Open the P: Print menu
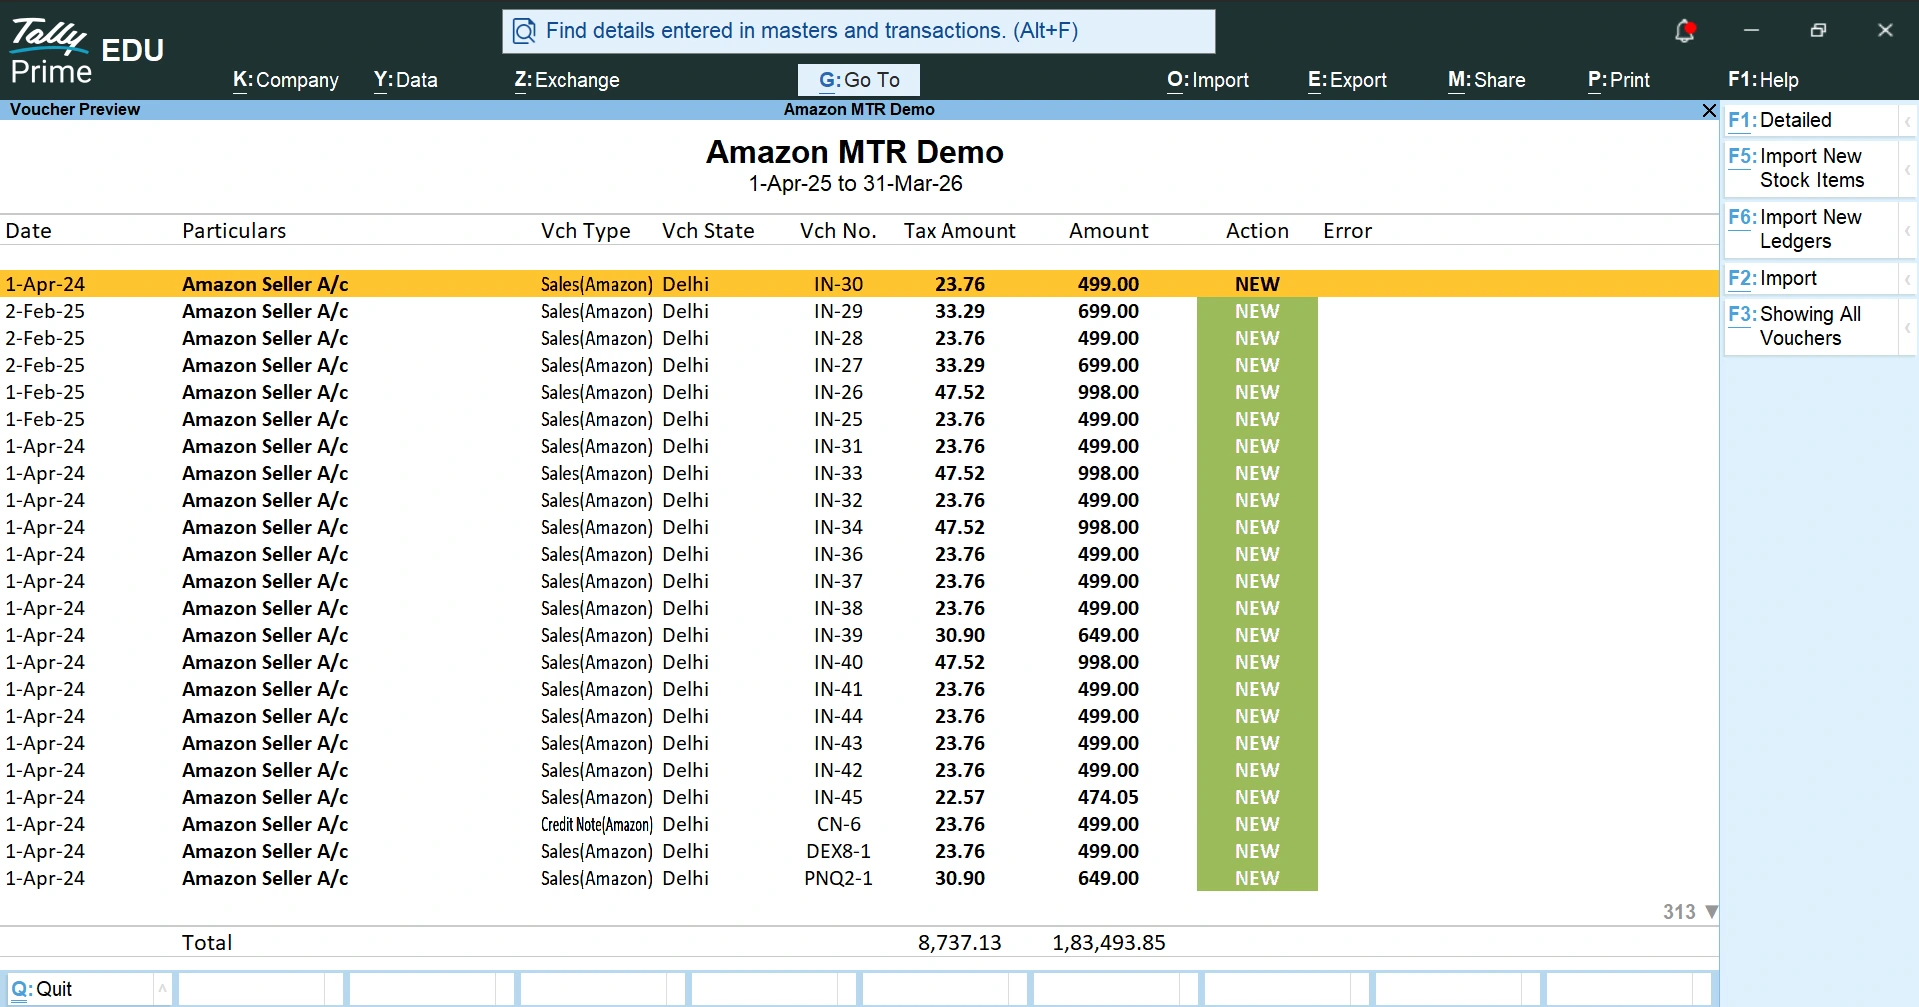This screenshot has width=1919, height=1007. pos(1618,80)
